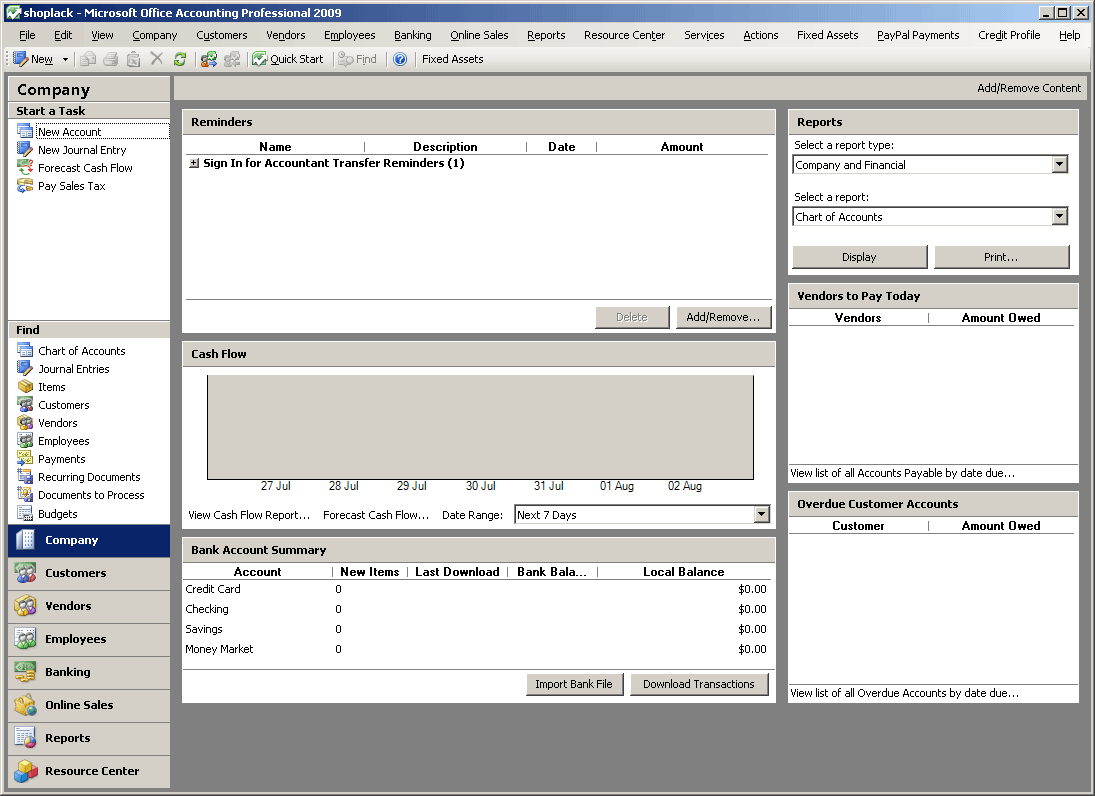Sort bank summary by Local Balance column
Image resolution: width=1095 pixels, height=796 pixels.
[684, 572]
